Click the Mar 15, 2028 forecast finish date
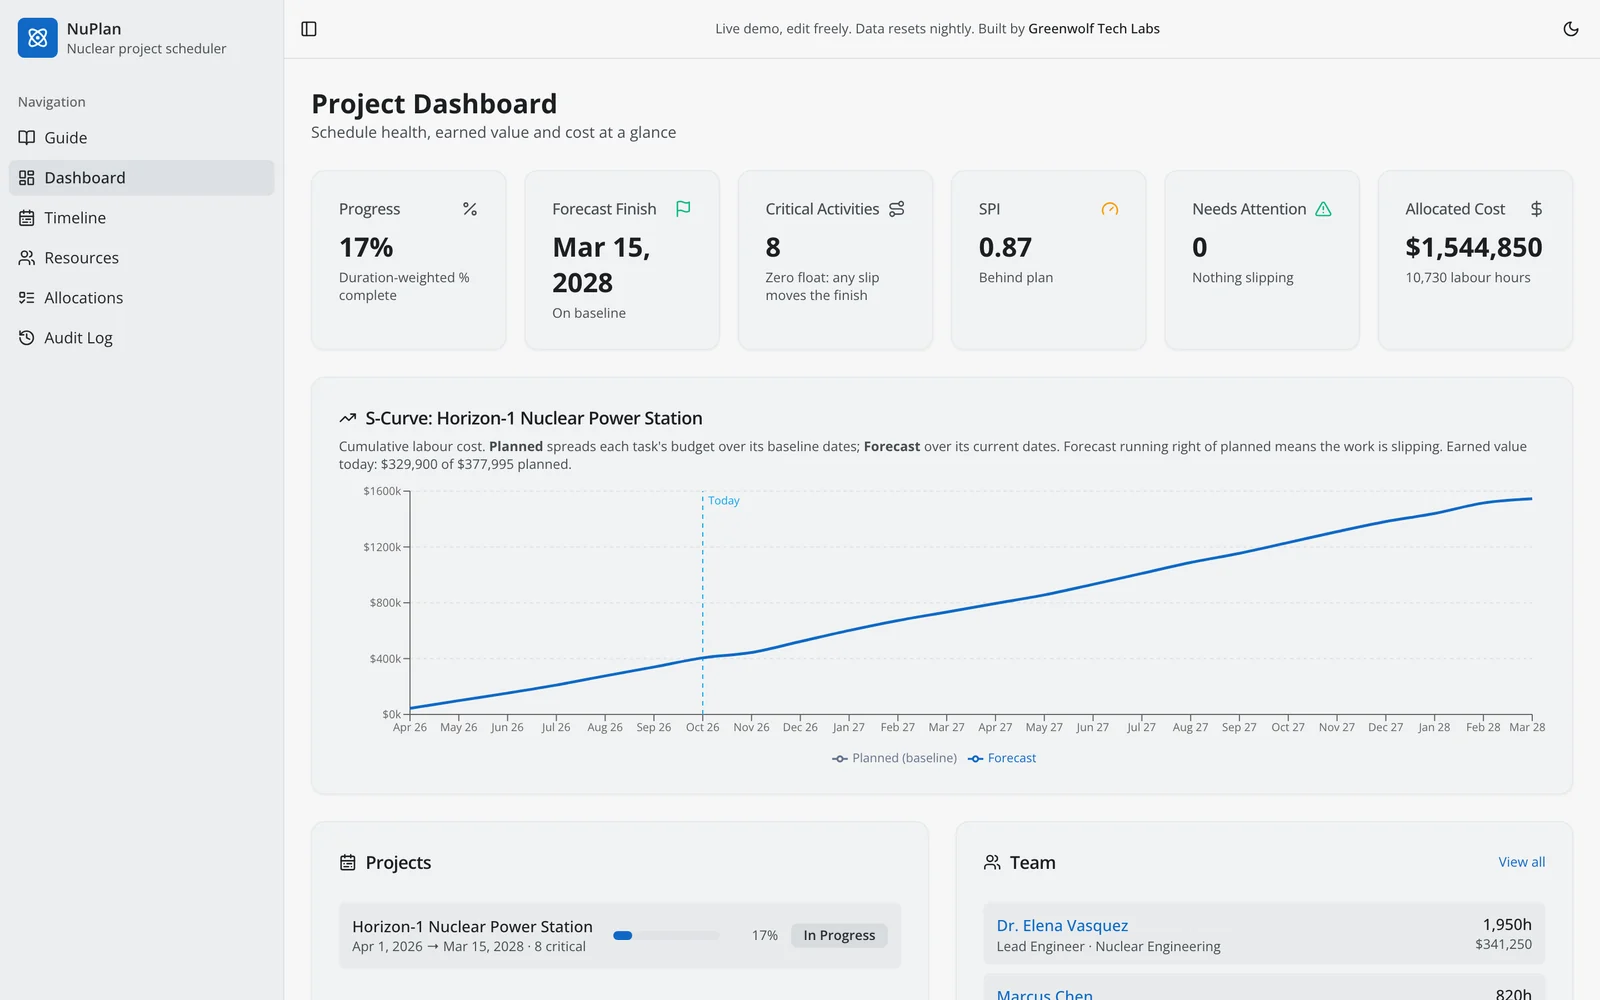Screen dimensions: 1600x1000 click(601, 265)
